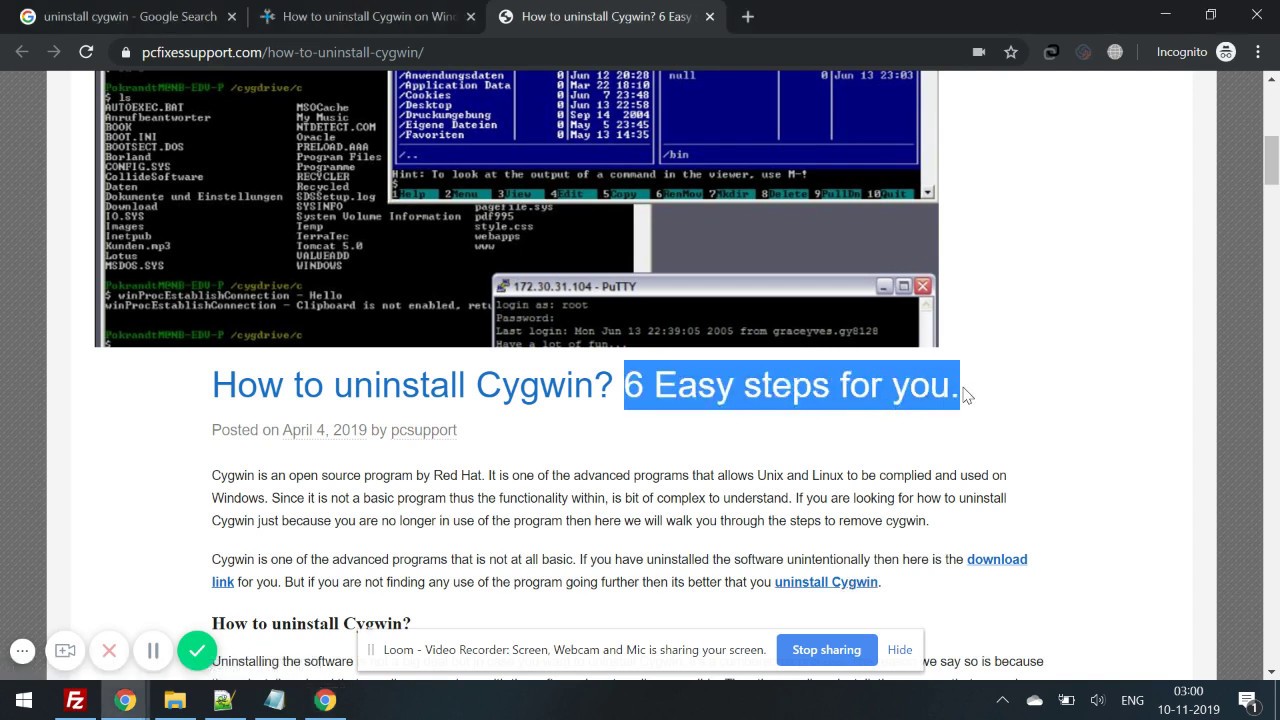Open the Windows Start menu

[24, 700]
